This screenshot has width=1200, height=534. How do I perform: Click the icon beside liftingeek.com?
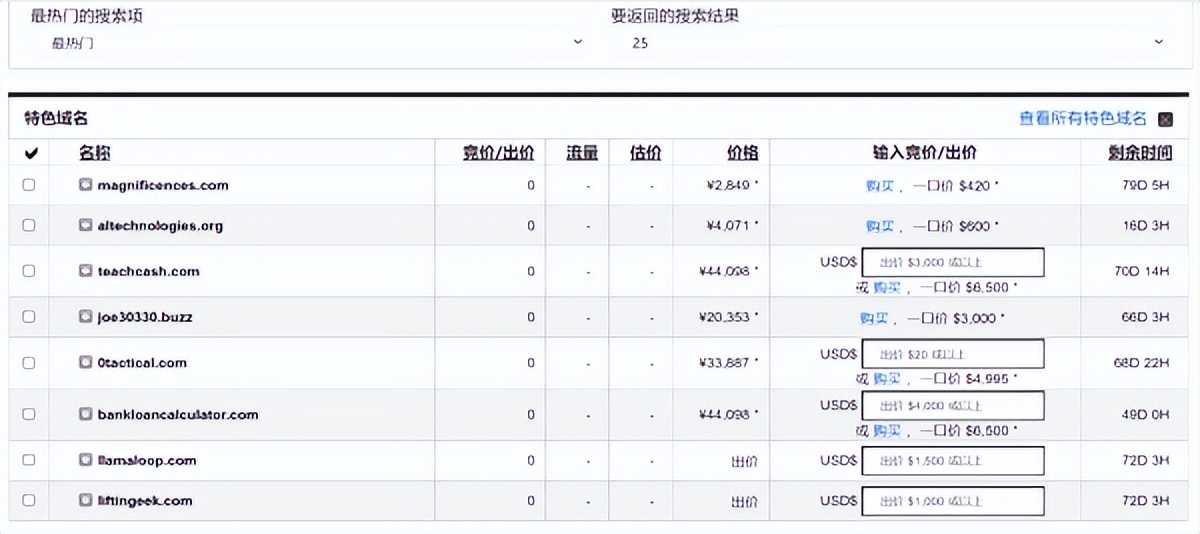tap(86, 500)
